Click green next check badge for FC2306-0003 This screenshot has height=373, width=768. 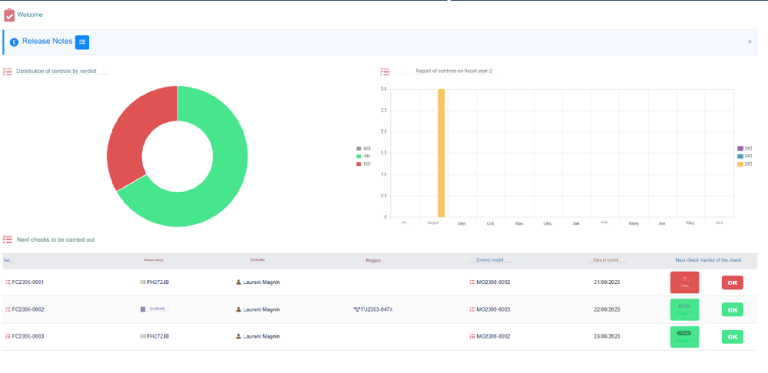684,337
